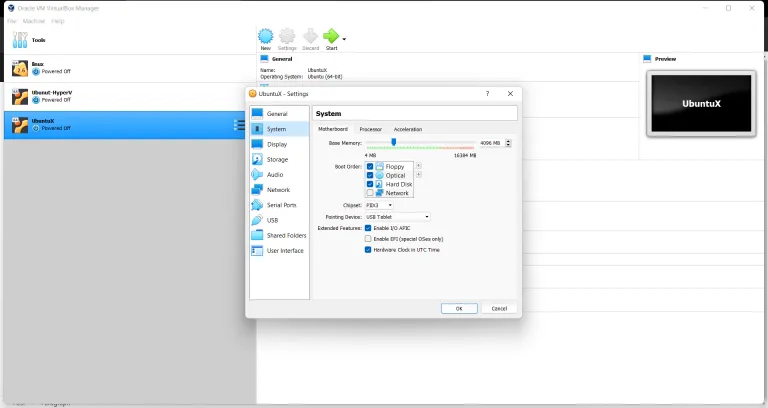Check the Network boot order checkbox

tap(370, 193)
